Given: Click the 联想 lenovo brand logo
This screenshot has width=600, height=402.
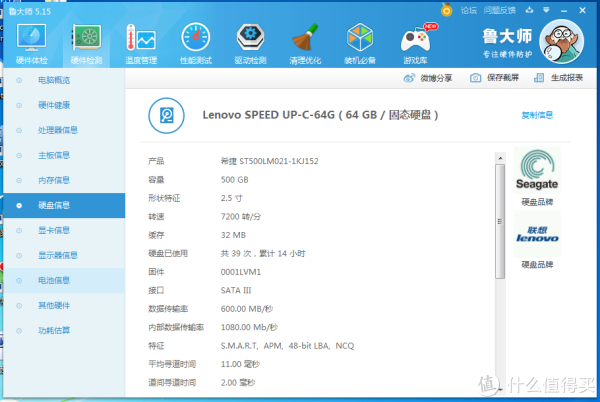Looking at the screenshot, I should pyautogui.click(x=537, y=234).
